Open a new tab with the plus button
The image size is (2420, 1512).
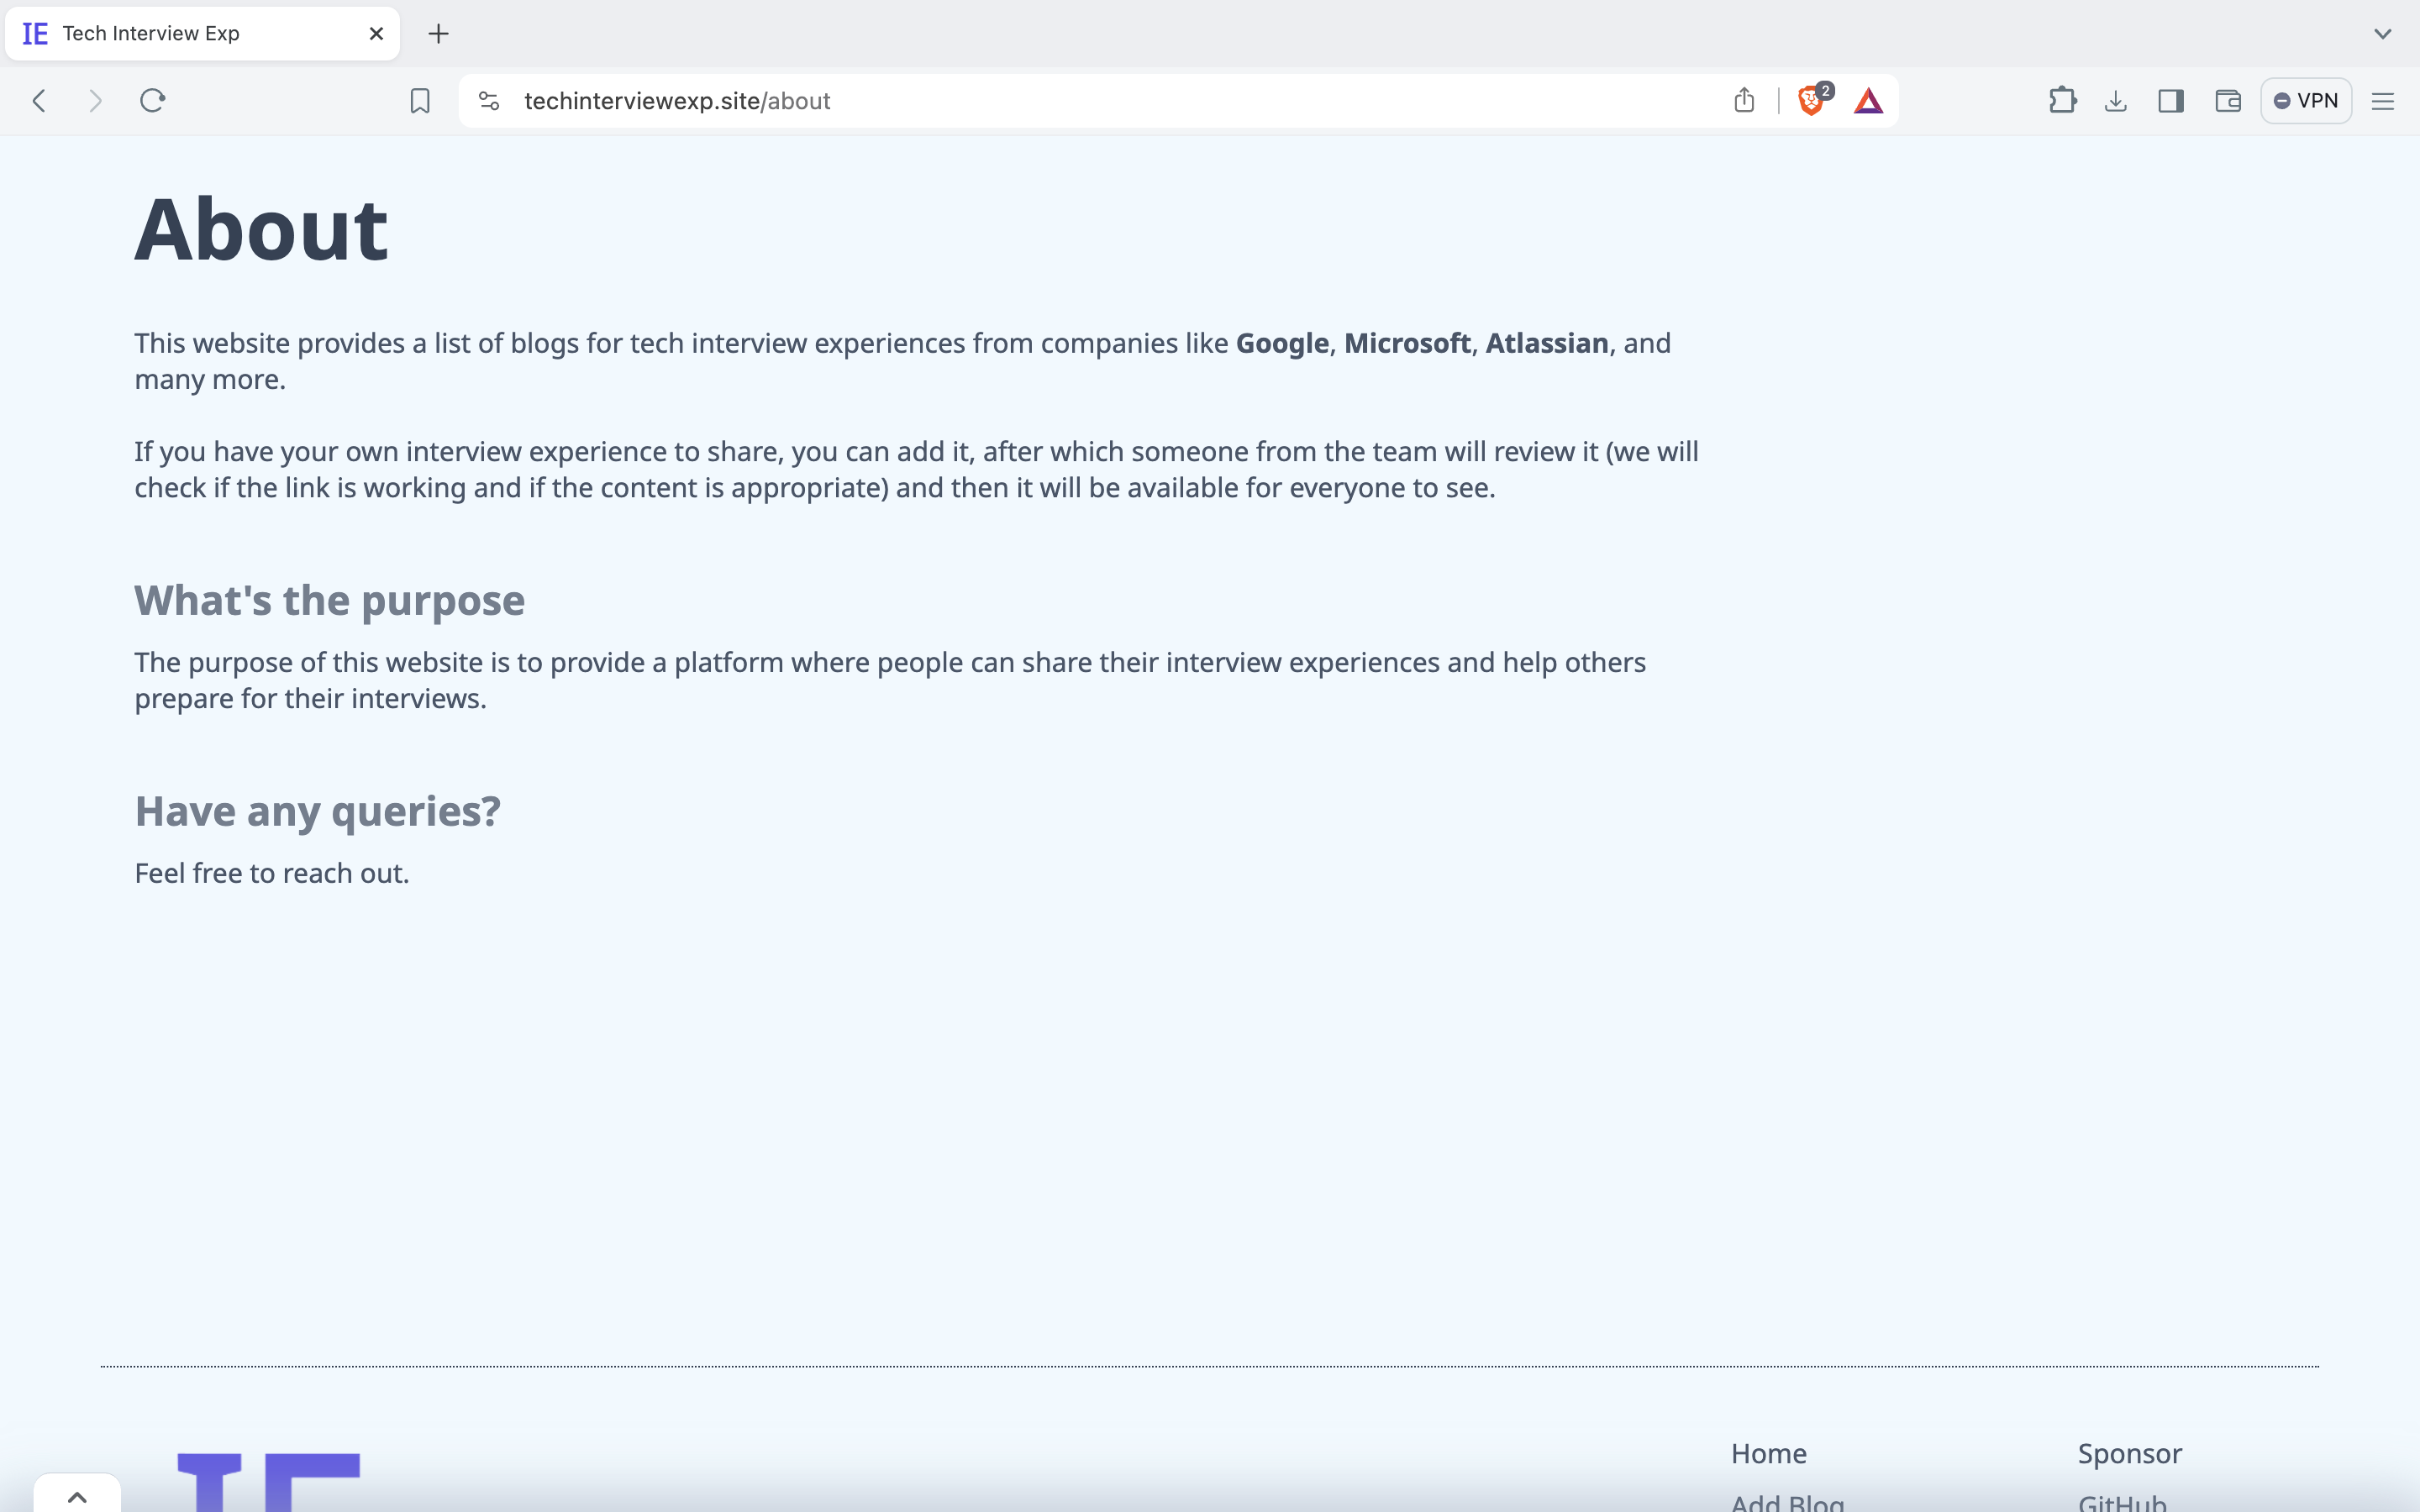click(x=438, y=34)
